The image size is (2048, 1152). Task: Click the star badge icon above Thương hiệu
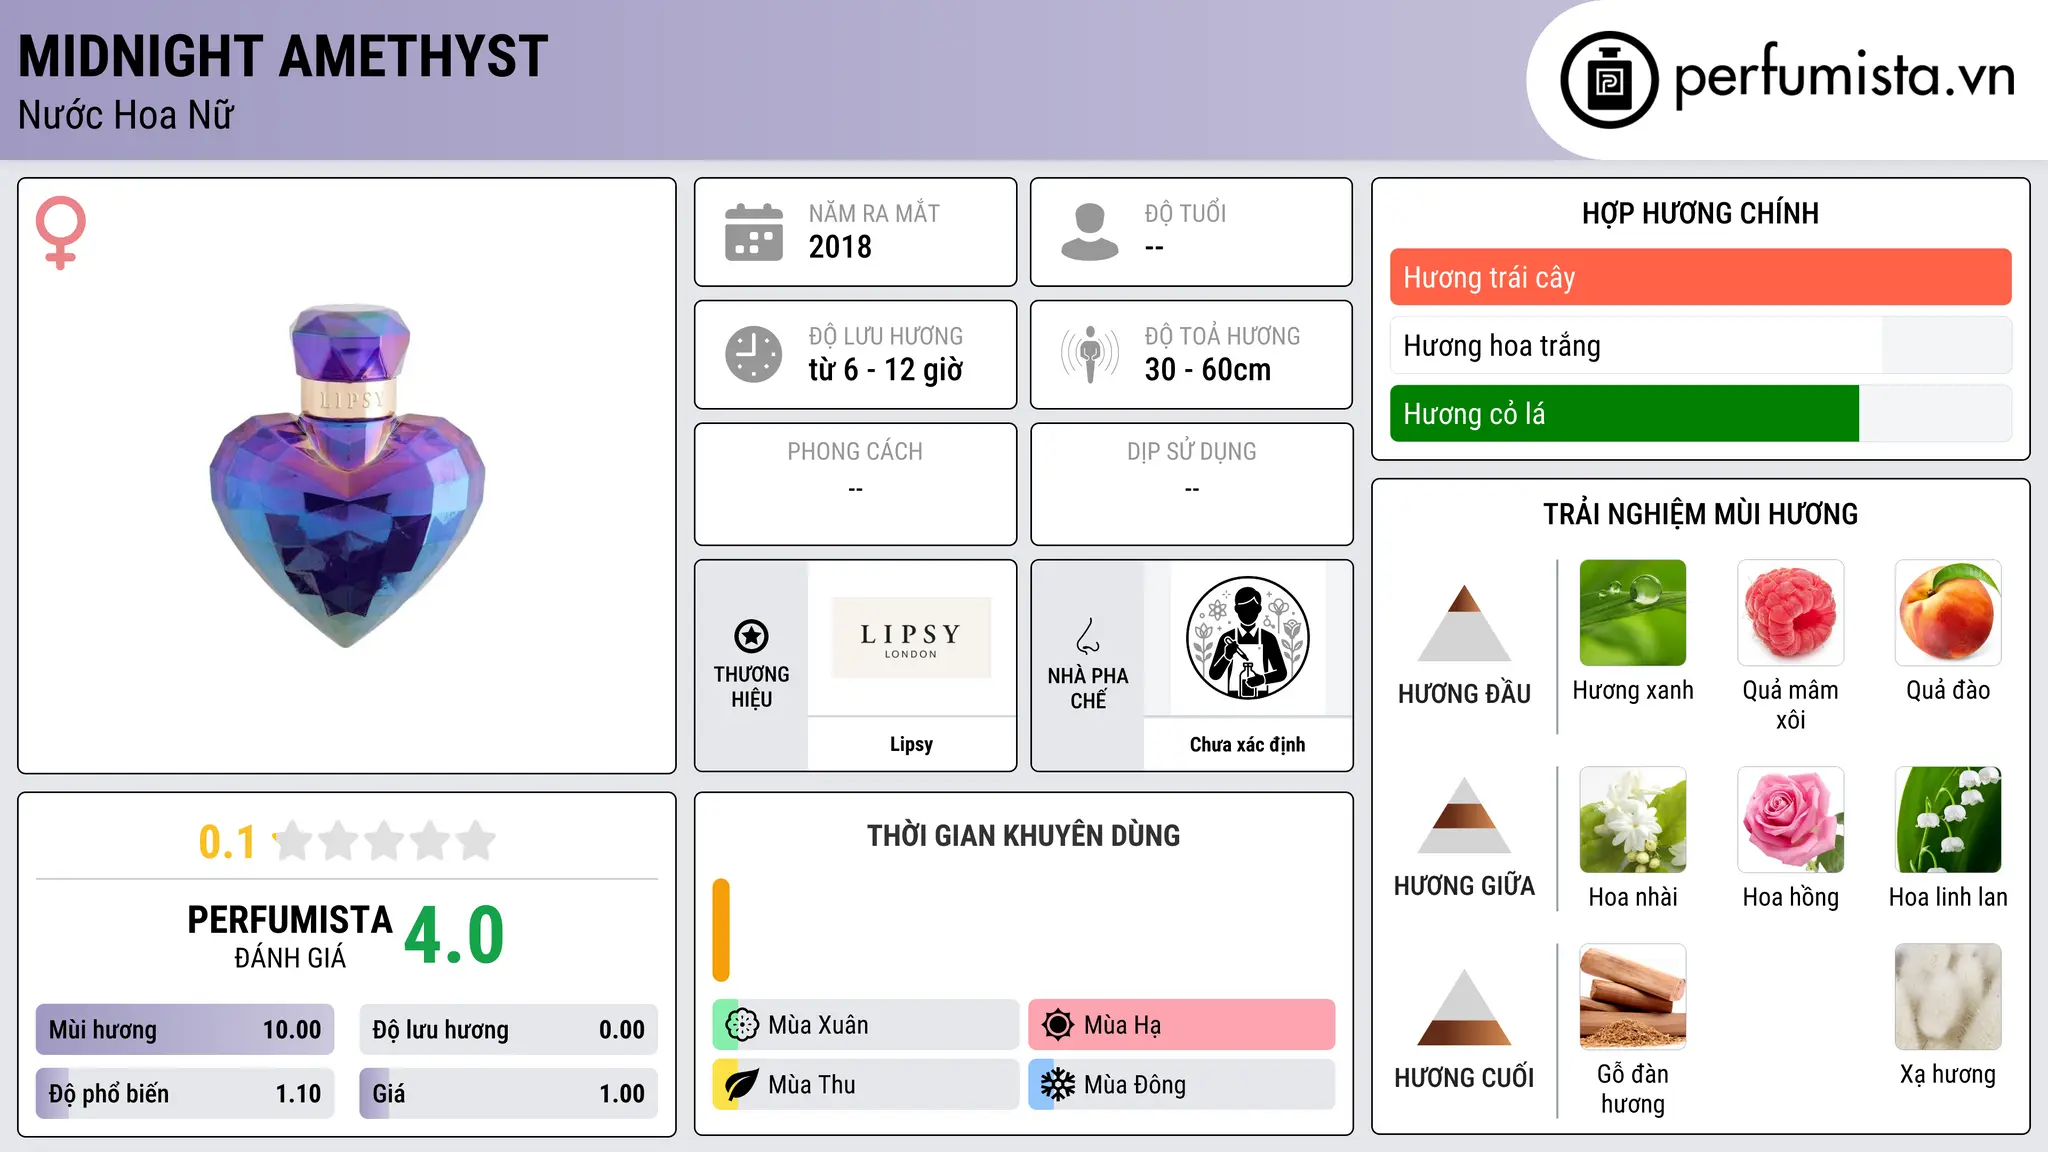click(751, 636)
